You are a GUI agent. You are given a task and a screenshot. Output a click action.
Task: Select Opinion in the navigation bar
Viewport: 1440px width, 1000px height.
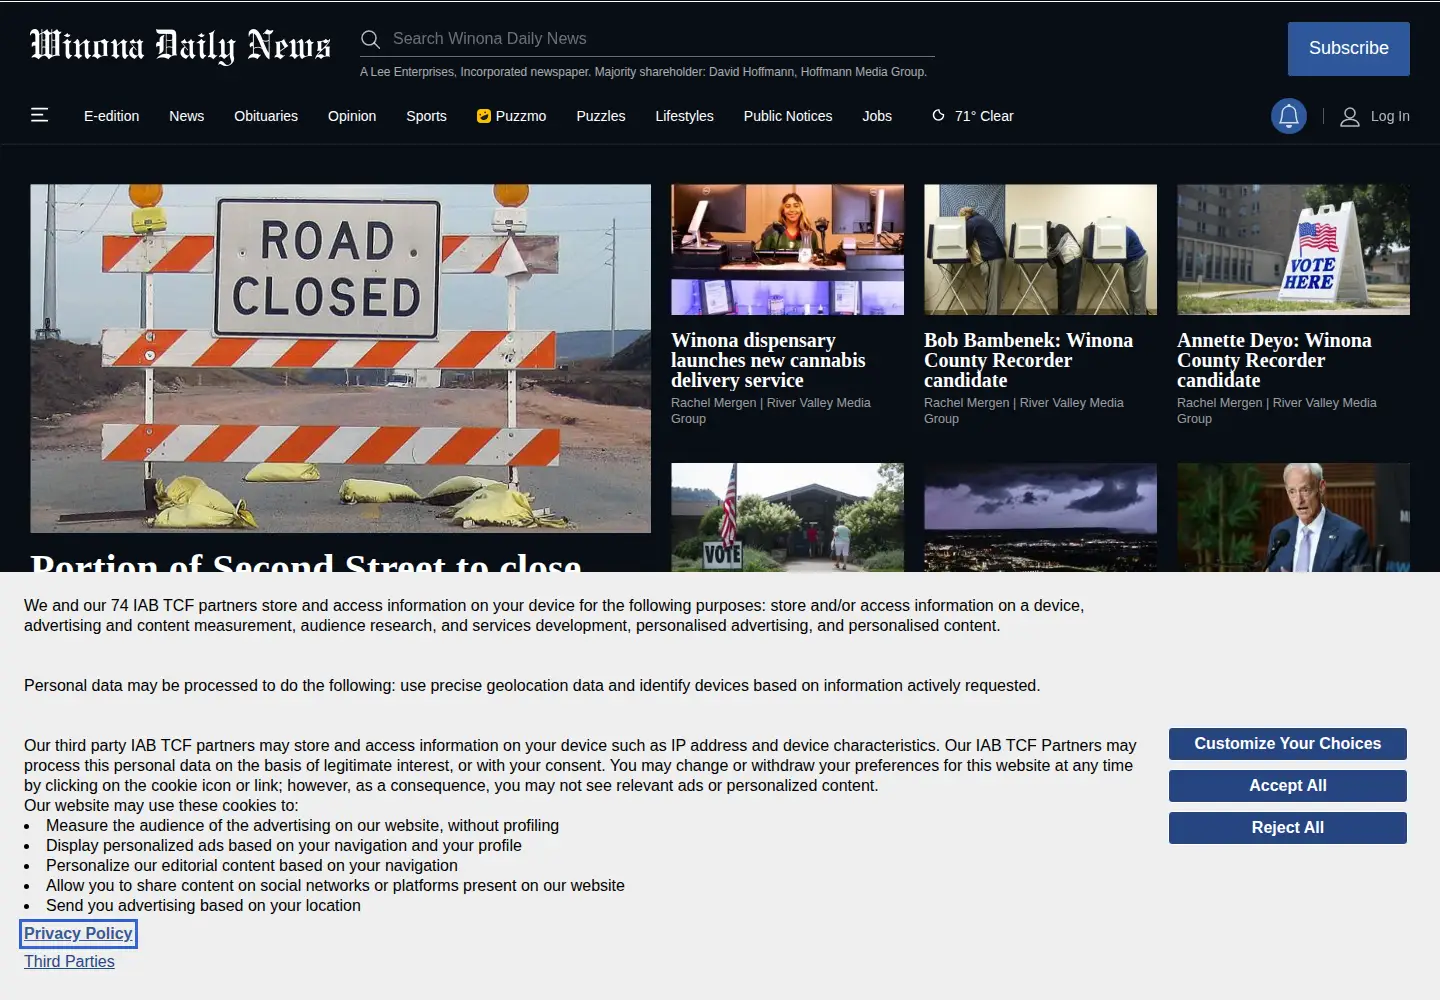352,116
